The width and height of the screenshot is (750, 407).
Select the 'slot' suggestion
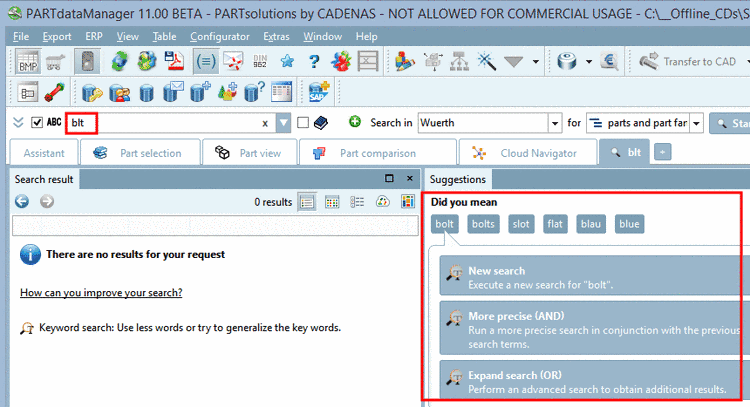tap(521, 224)
